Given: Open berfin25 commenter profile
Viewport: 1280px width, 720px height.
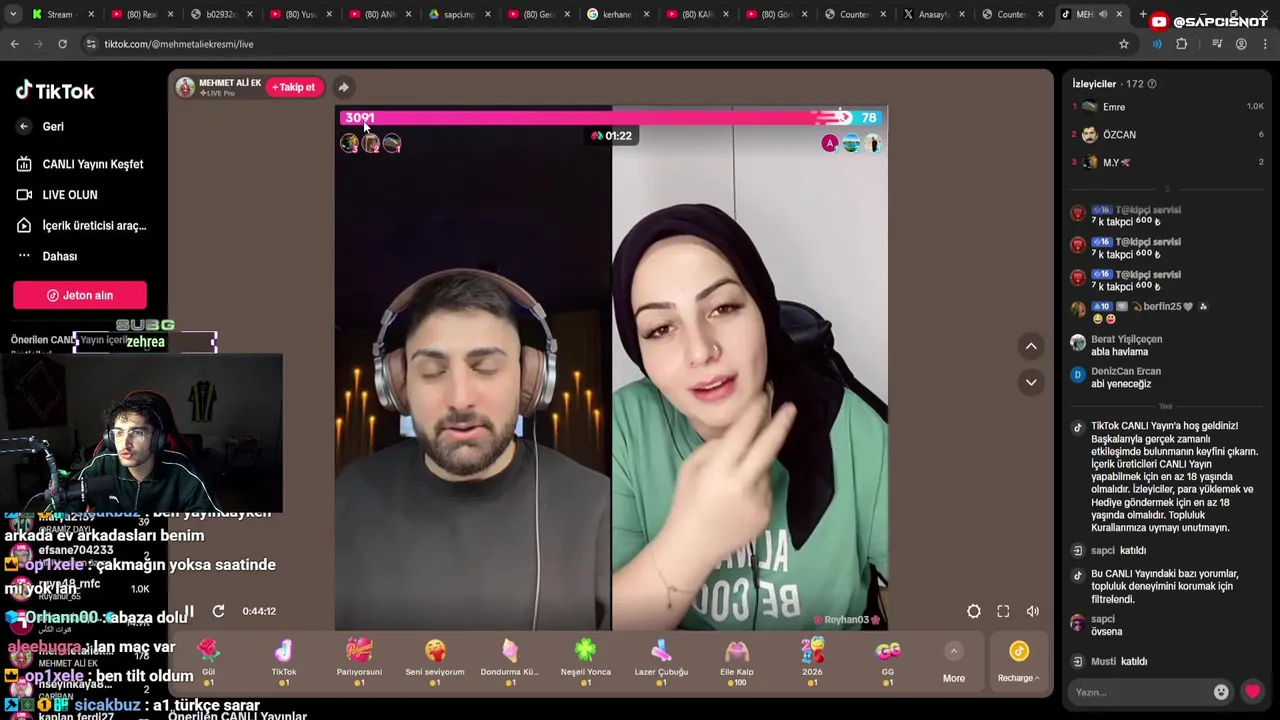Looking at the screenshot, I should 1162,307.
